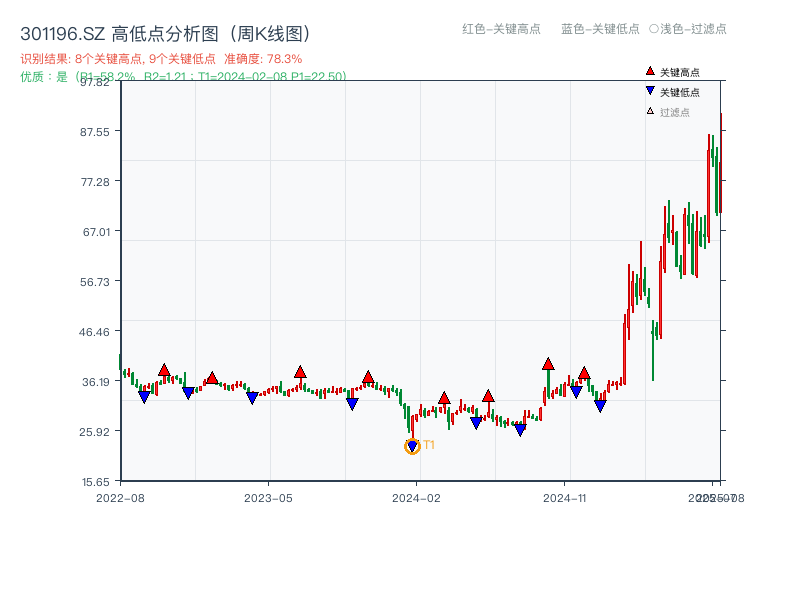Click the 46.46 price axis label
The height and width of the screenshot is (600, 800).
(x=94, y=332)
